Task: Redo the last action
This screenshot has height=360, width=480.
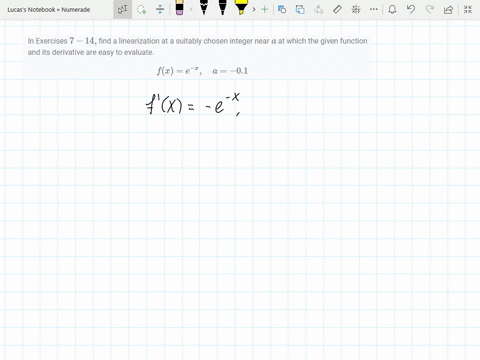Action: 430,9
